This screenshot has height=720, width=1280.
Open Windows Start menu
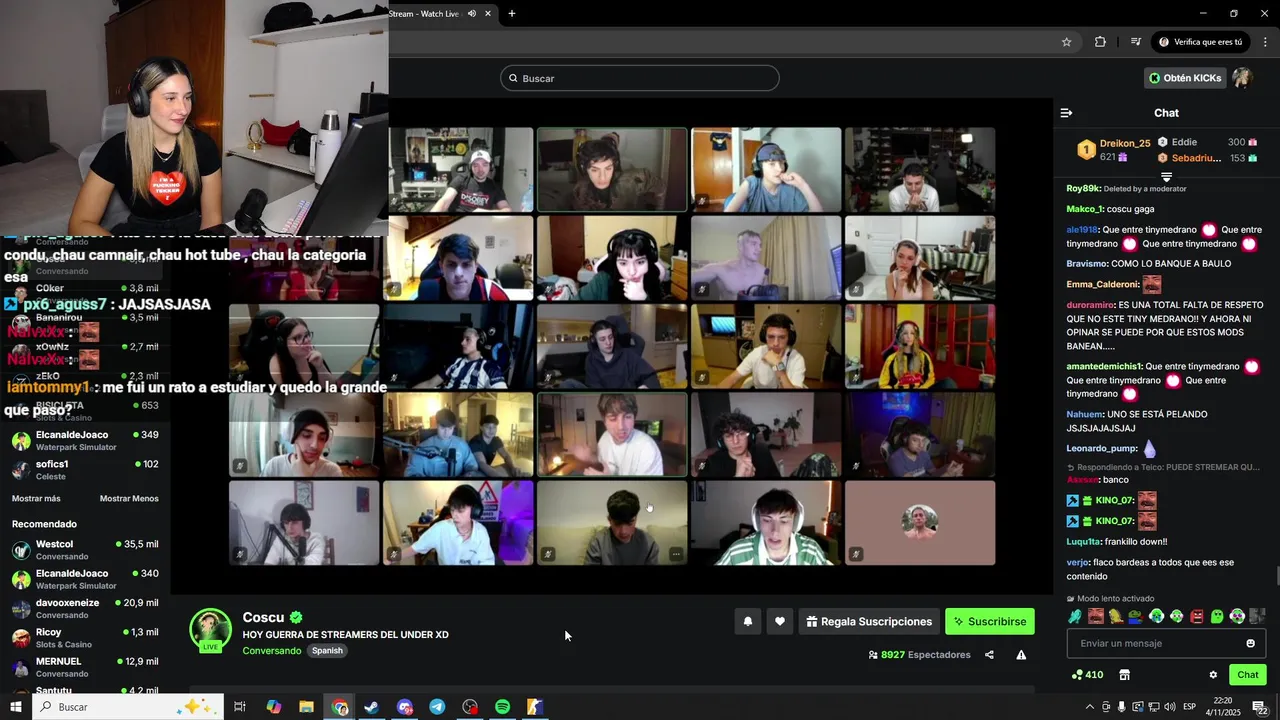(17, 707)
